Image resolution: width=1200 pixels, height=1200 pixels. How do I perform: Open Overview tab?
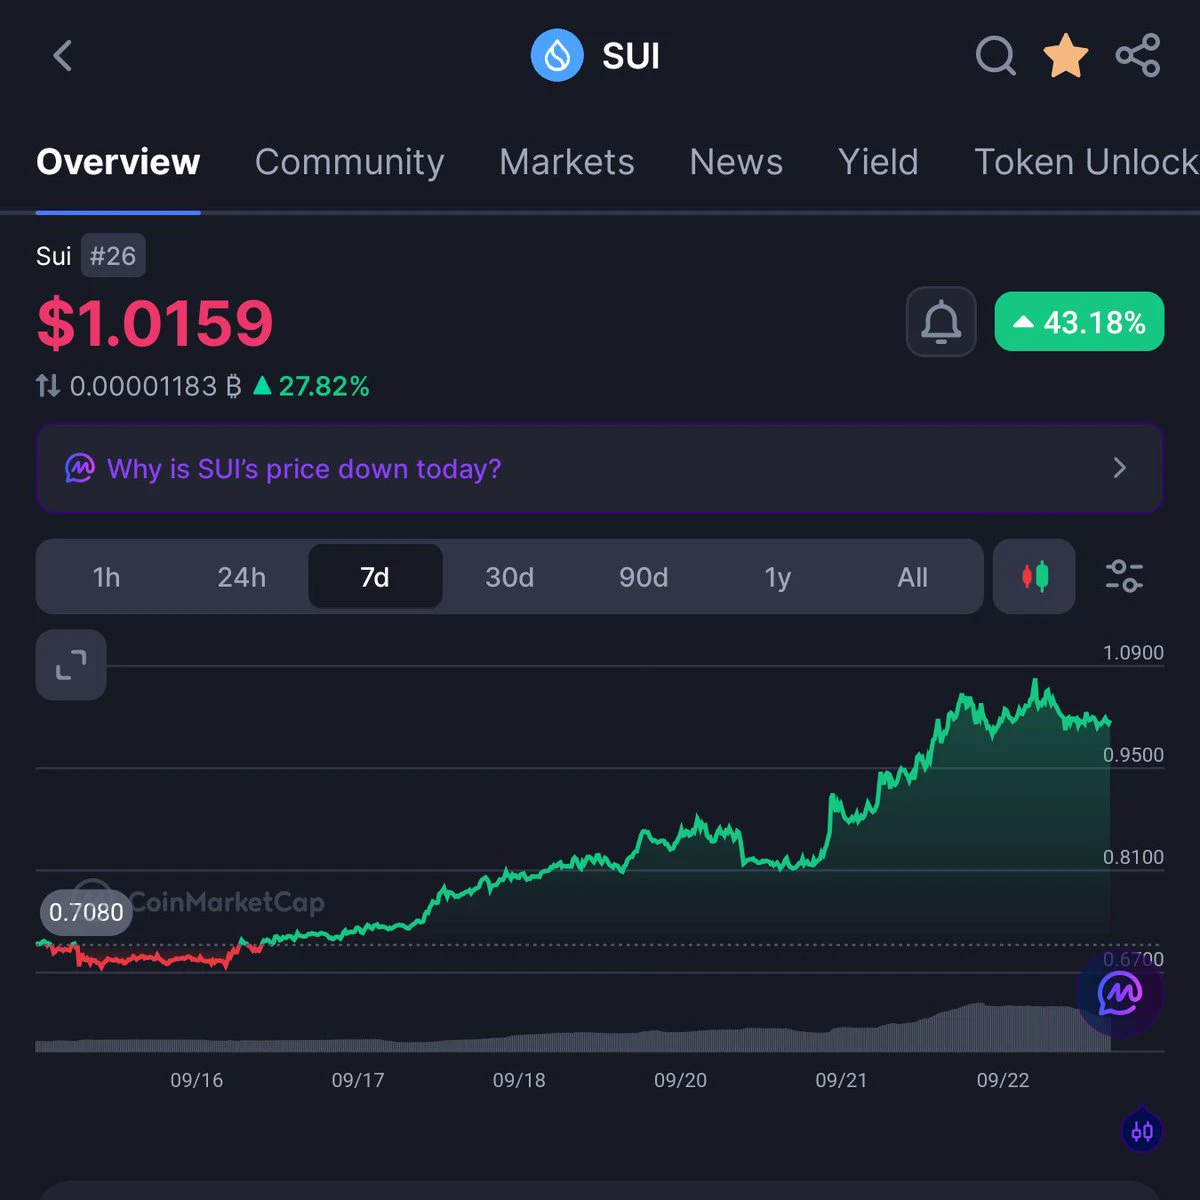coord(118,162)
